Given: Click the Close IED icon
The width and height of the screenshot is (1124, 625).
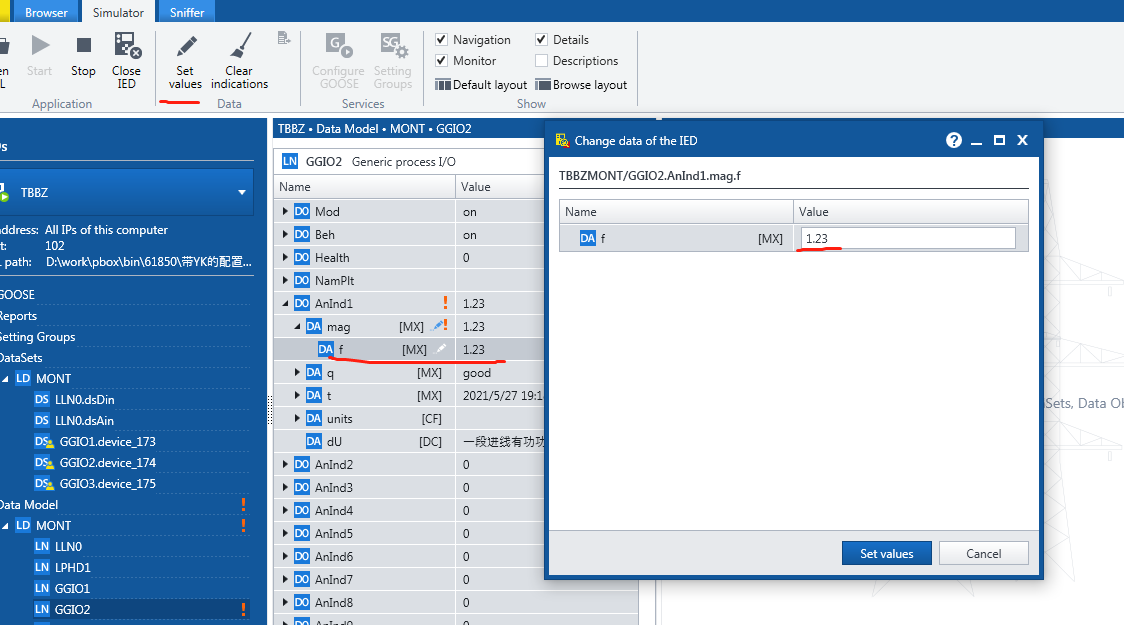Looking at the screenshot, I should tap(126, 46).
